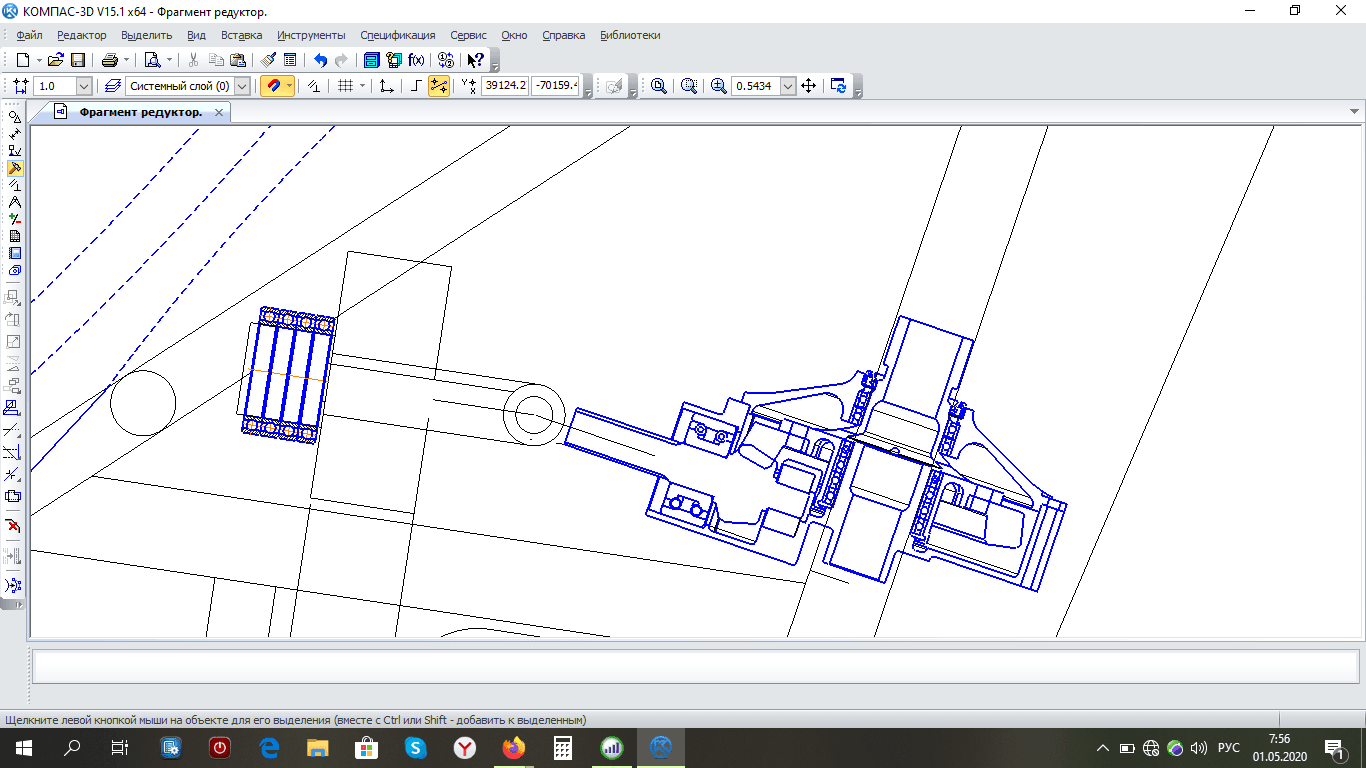The height and width of the screenshot is (768, 1366).
Task: Click the Save document icon
Action: (77, 60)
